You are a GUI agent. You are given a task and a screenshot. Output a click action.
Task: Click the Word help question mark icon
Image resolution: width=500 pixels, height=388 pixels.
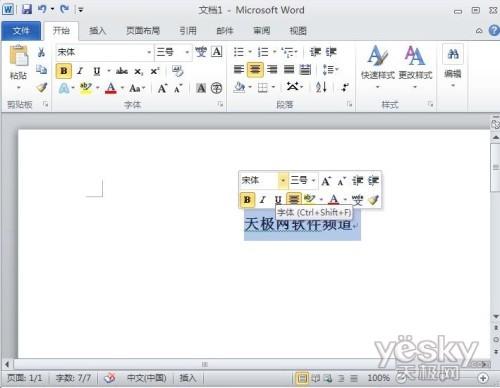(494, 31)
